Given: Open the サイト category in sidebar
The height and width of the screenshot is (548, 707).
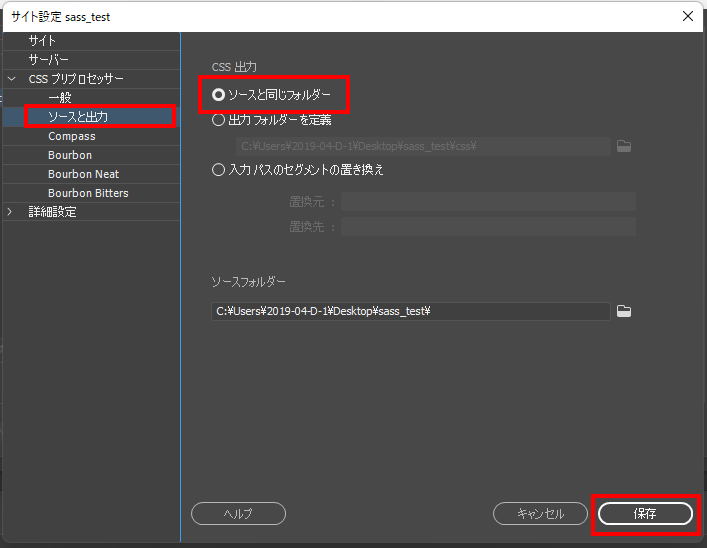Looking at the screenshot, I should click(x=42, y=41).
